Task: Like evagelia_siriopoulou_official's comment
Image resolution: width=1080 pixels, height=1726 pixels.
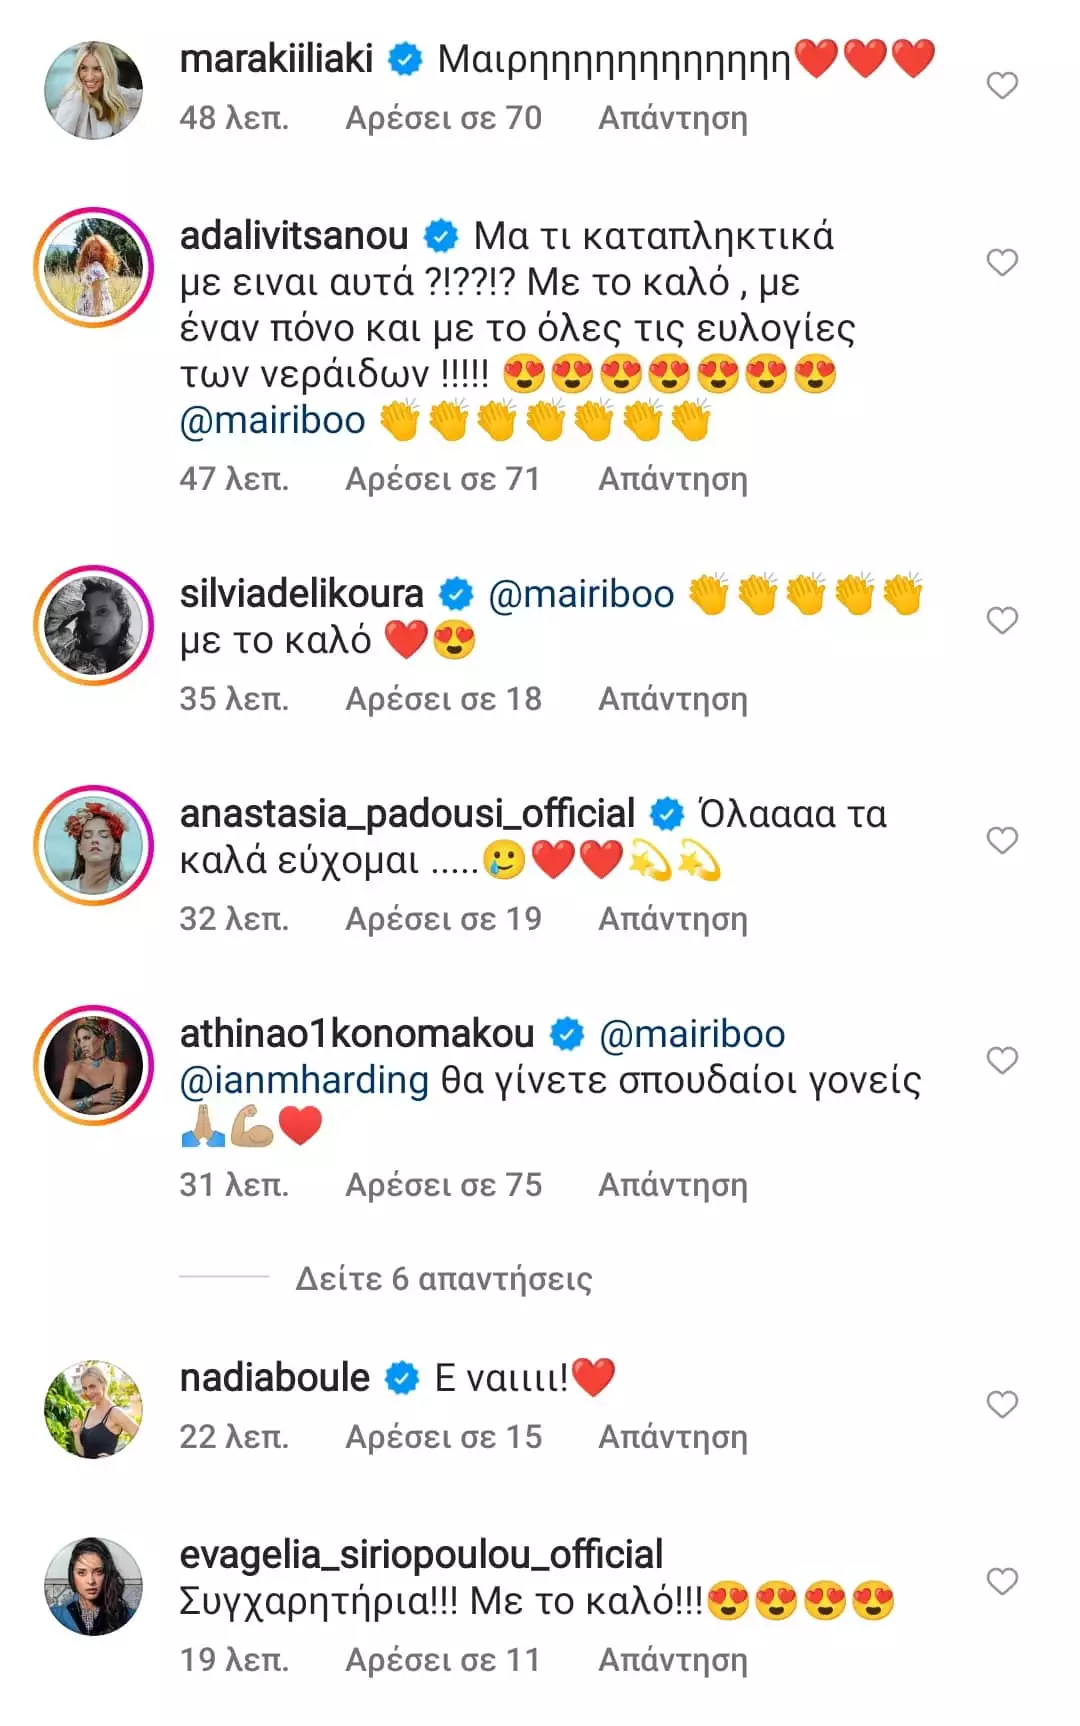Action: [x=1002, y=1582]
